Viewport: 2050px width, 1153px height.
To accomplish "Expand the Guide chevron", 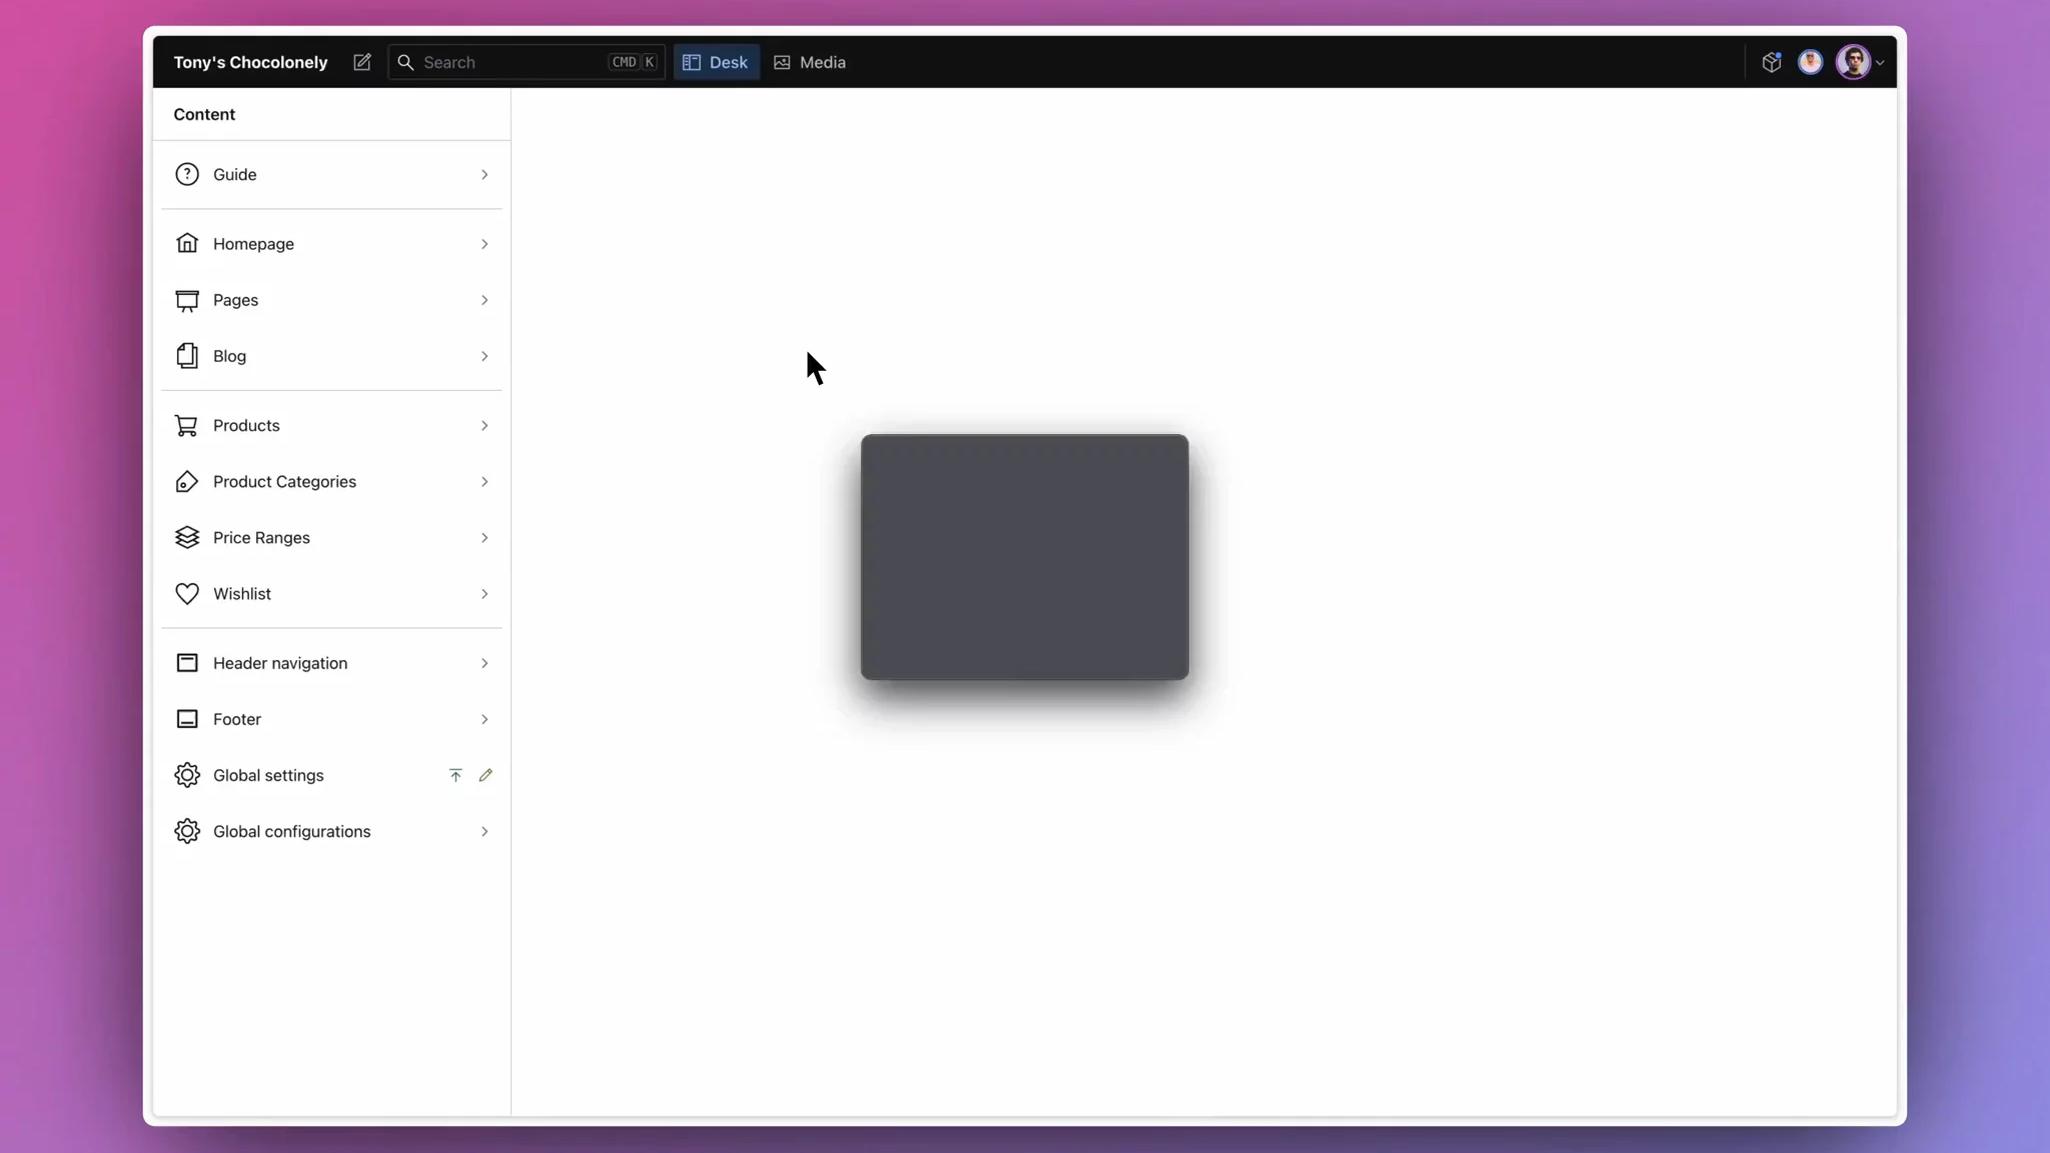I will [484, 174].
